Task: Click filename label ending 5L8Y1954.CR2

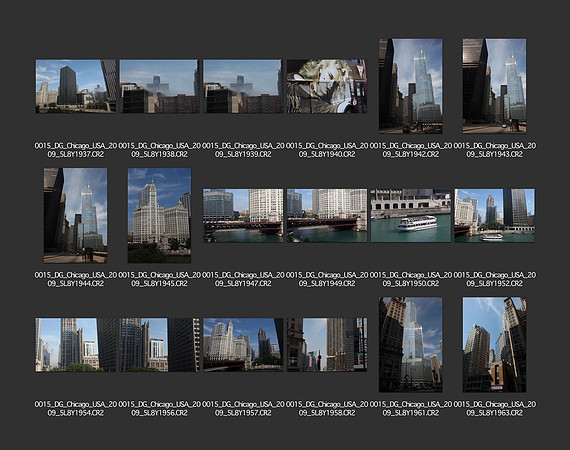Action: point(76,409)
